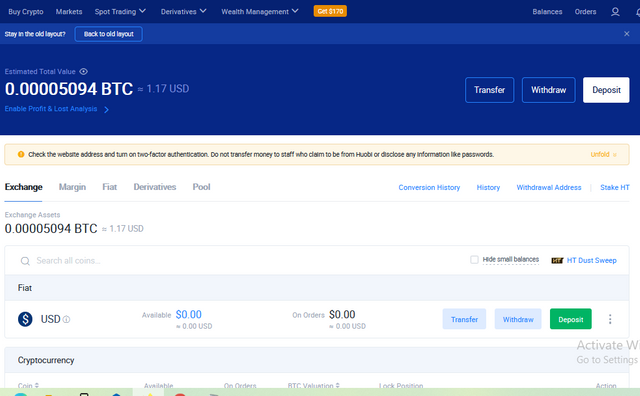
Task: Click the info icon next to USD
Action: click(x=66, y=319)
